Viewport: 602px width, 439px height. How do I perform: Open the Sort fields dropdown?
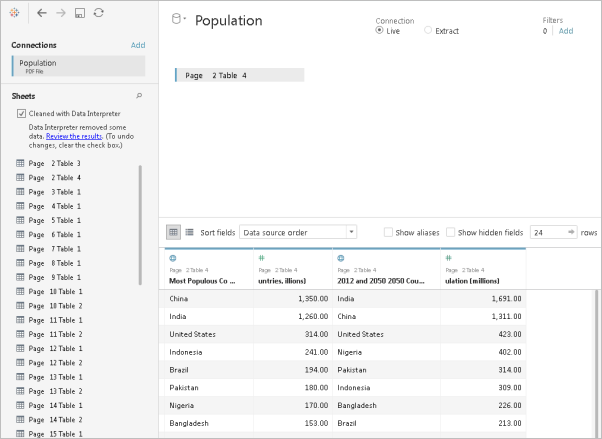(298, 232)
